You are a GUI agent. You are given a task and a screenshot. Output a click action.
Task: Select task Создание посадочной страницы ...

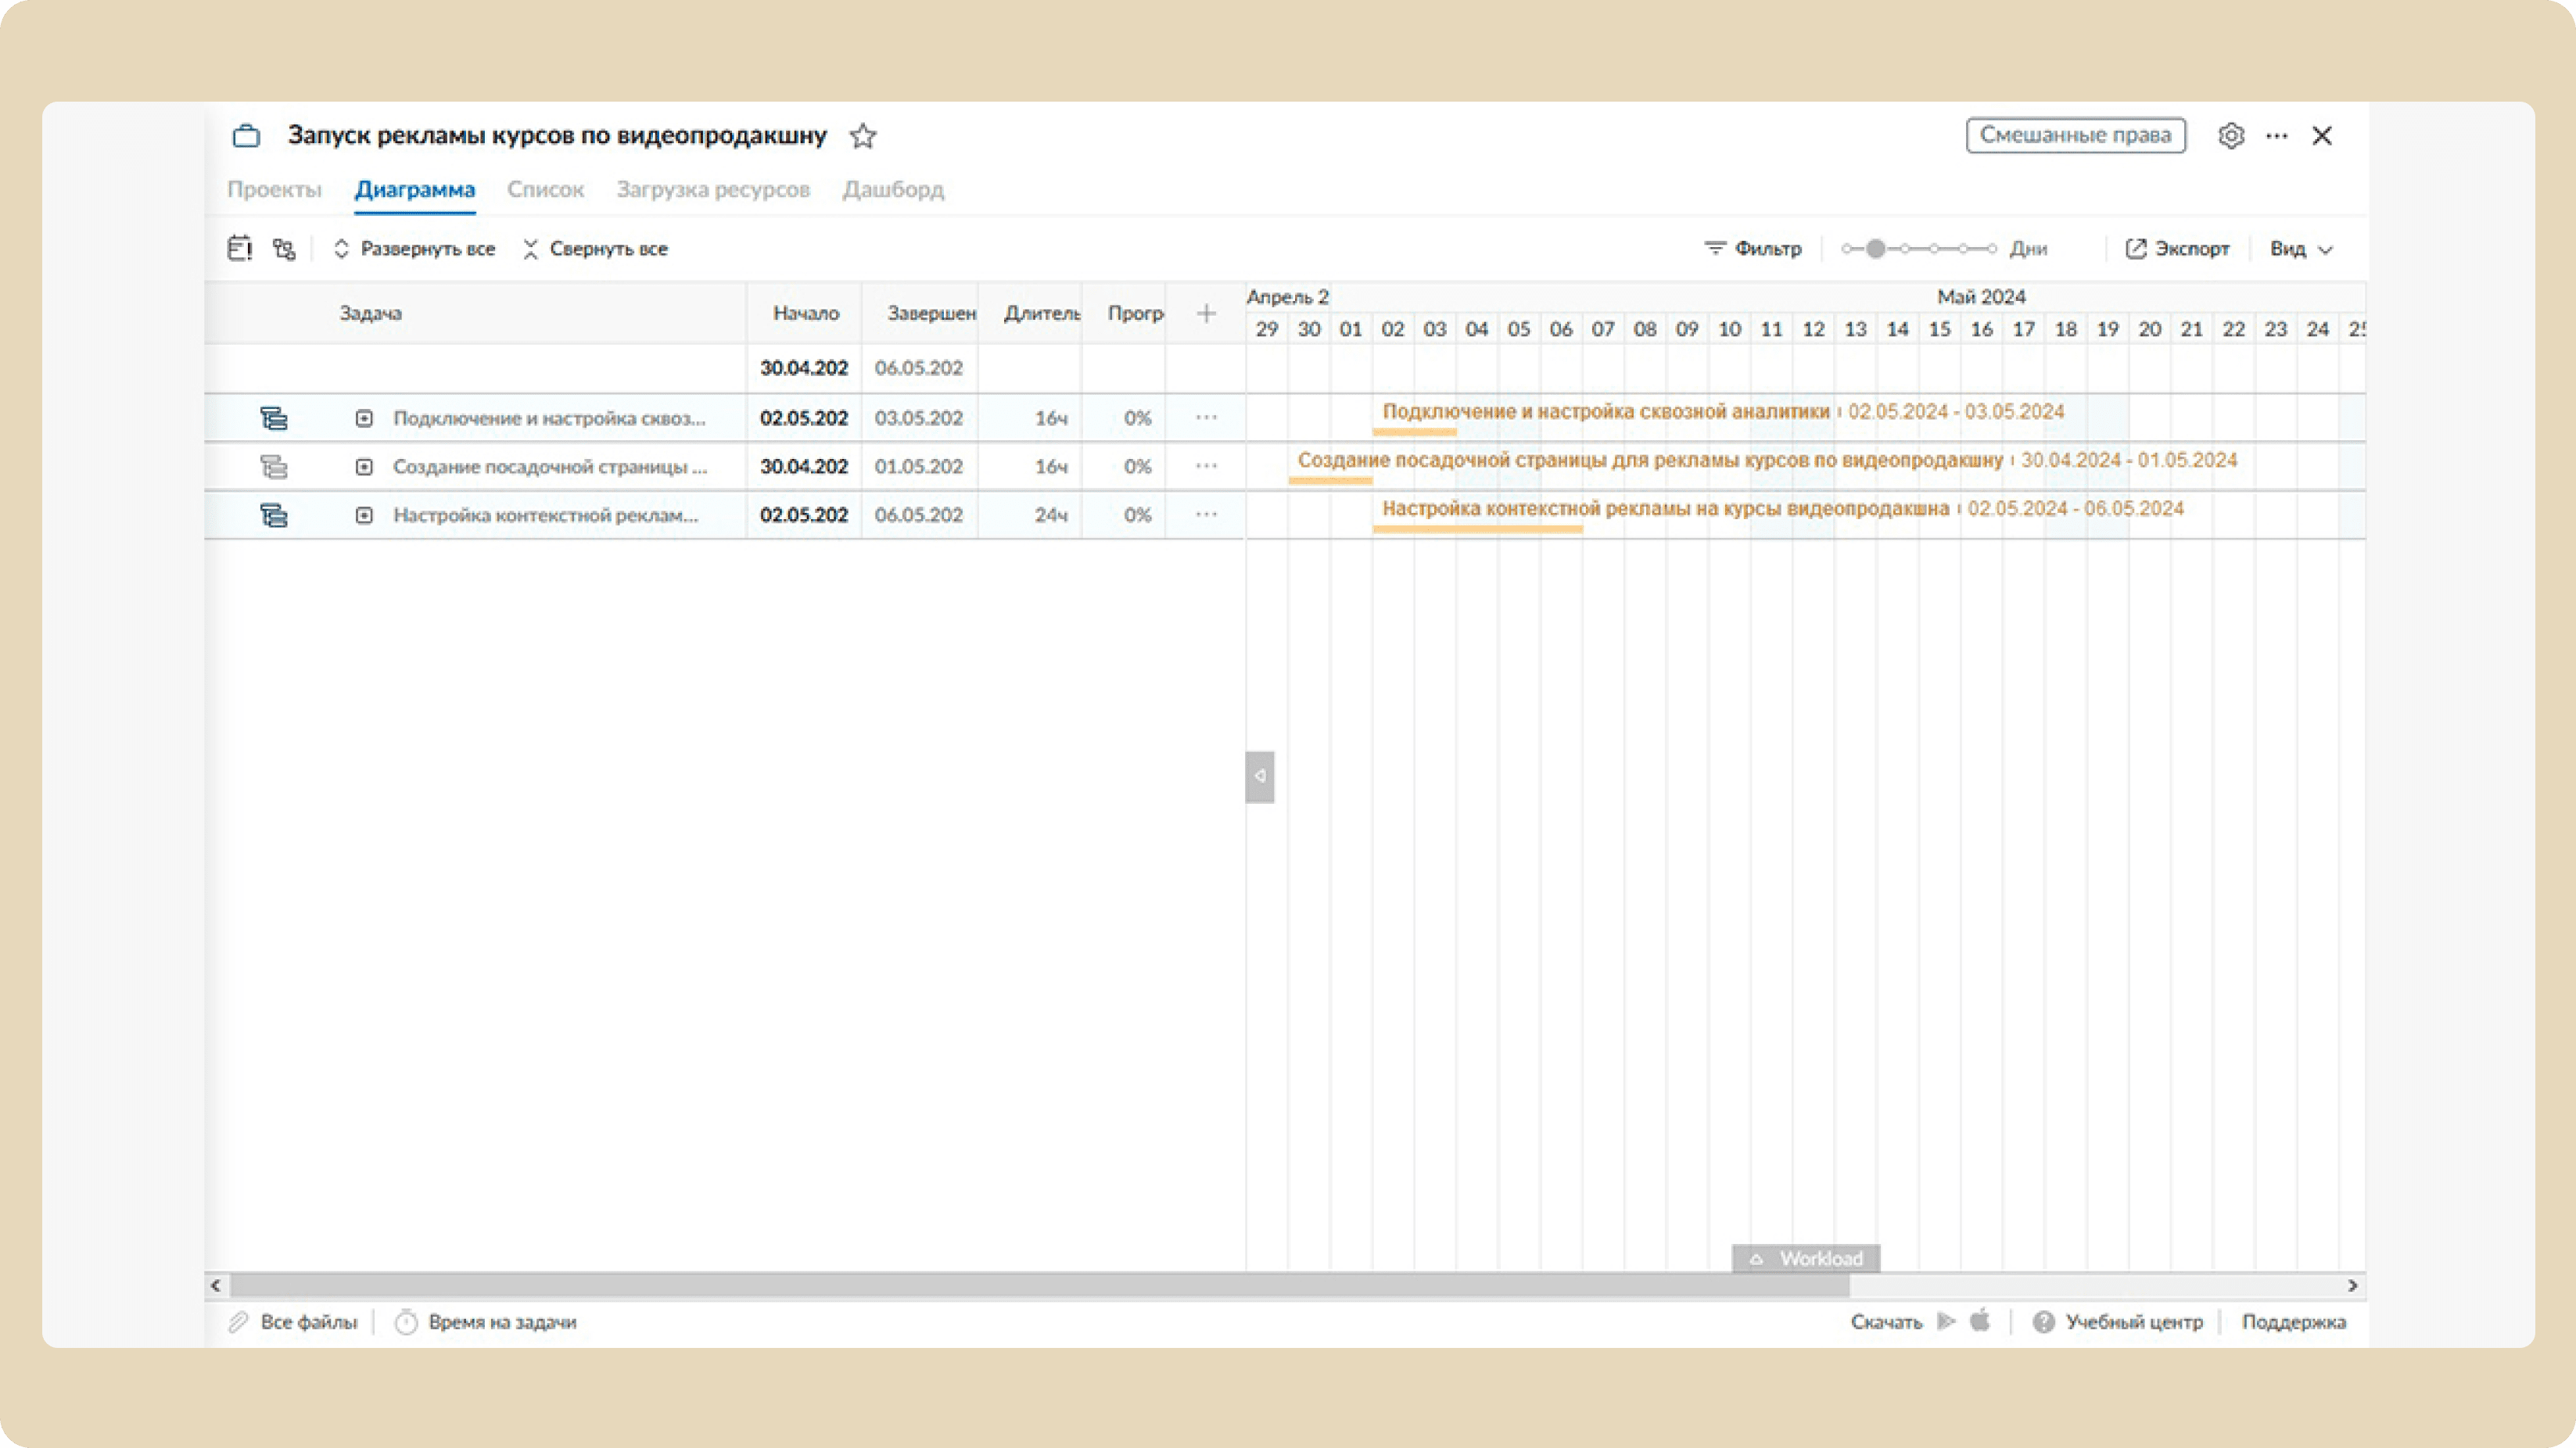point(550,466)
